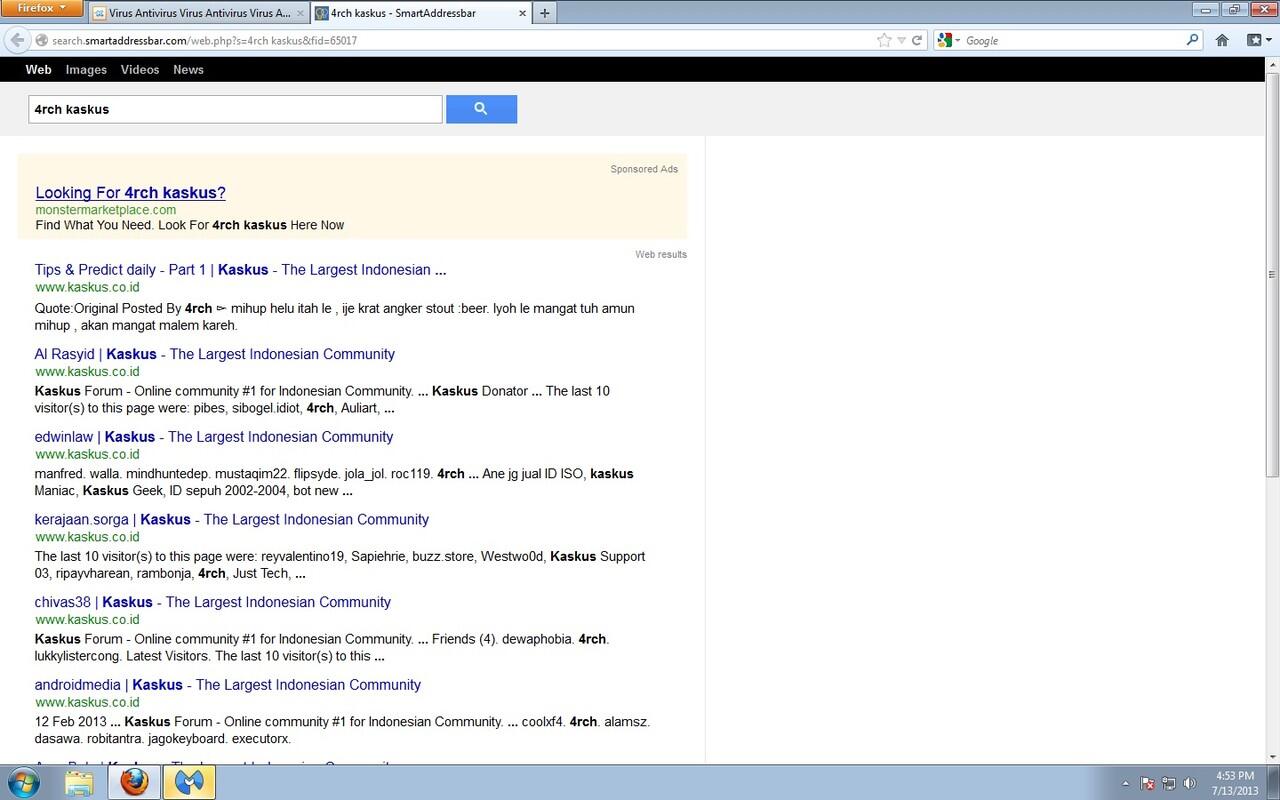1280x800 pixels.
Task: Switch to News search
Action: click(188, 70)
